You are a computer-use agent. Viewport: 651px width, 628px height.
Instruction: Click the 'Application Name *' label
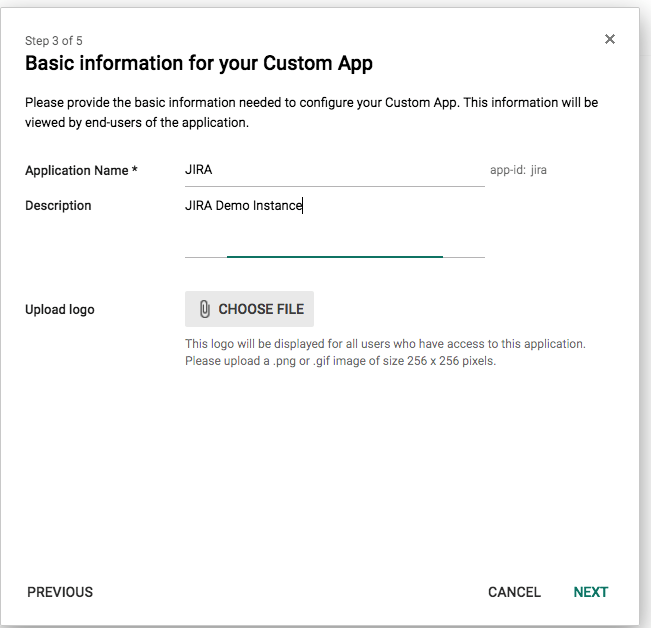81,171
